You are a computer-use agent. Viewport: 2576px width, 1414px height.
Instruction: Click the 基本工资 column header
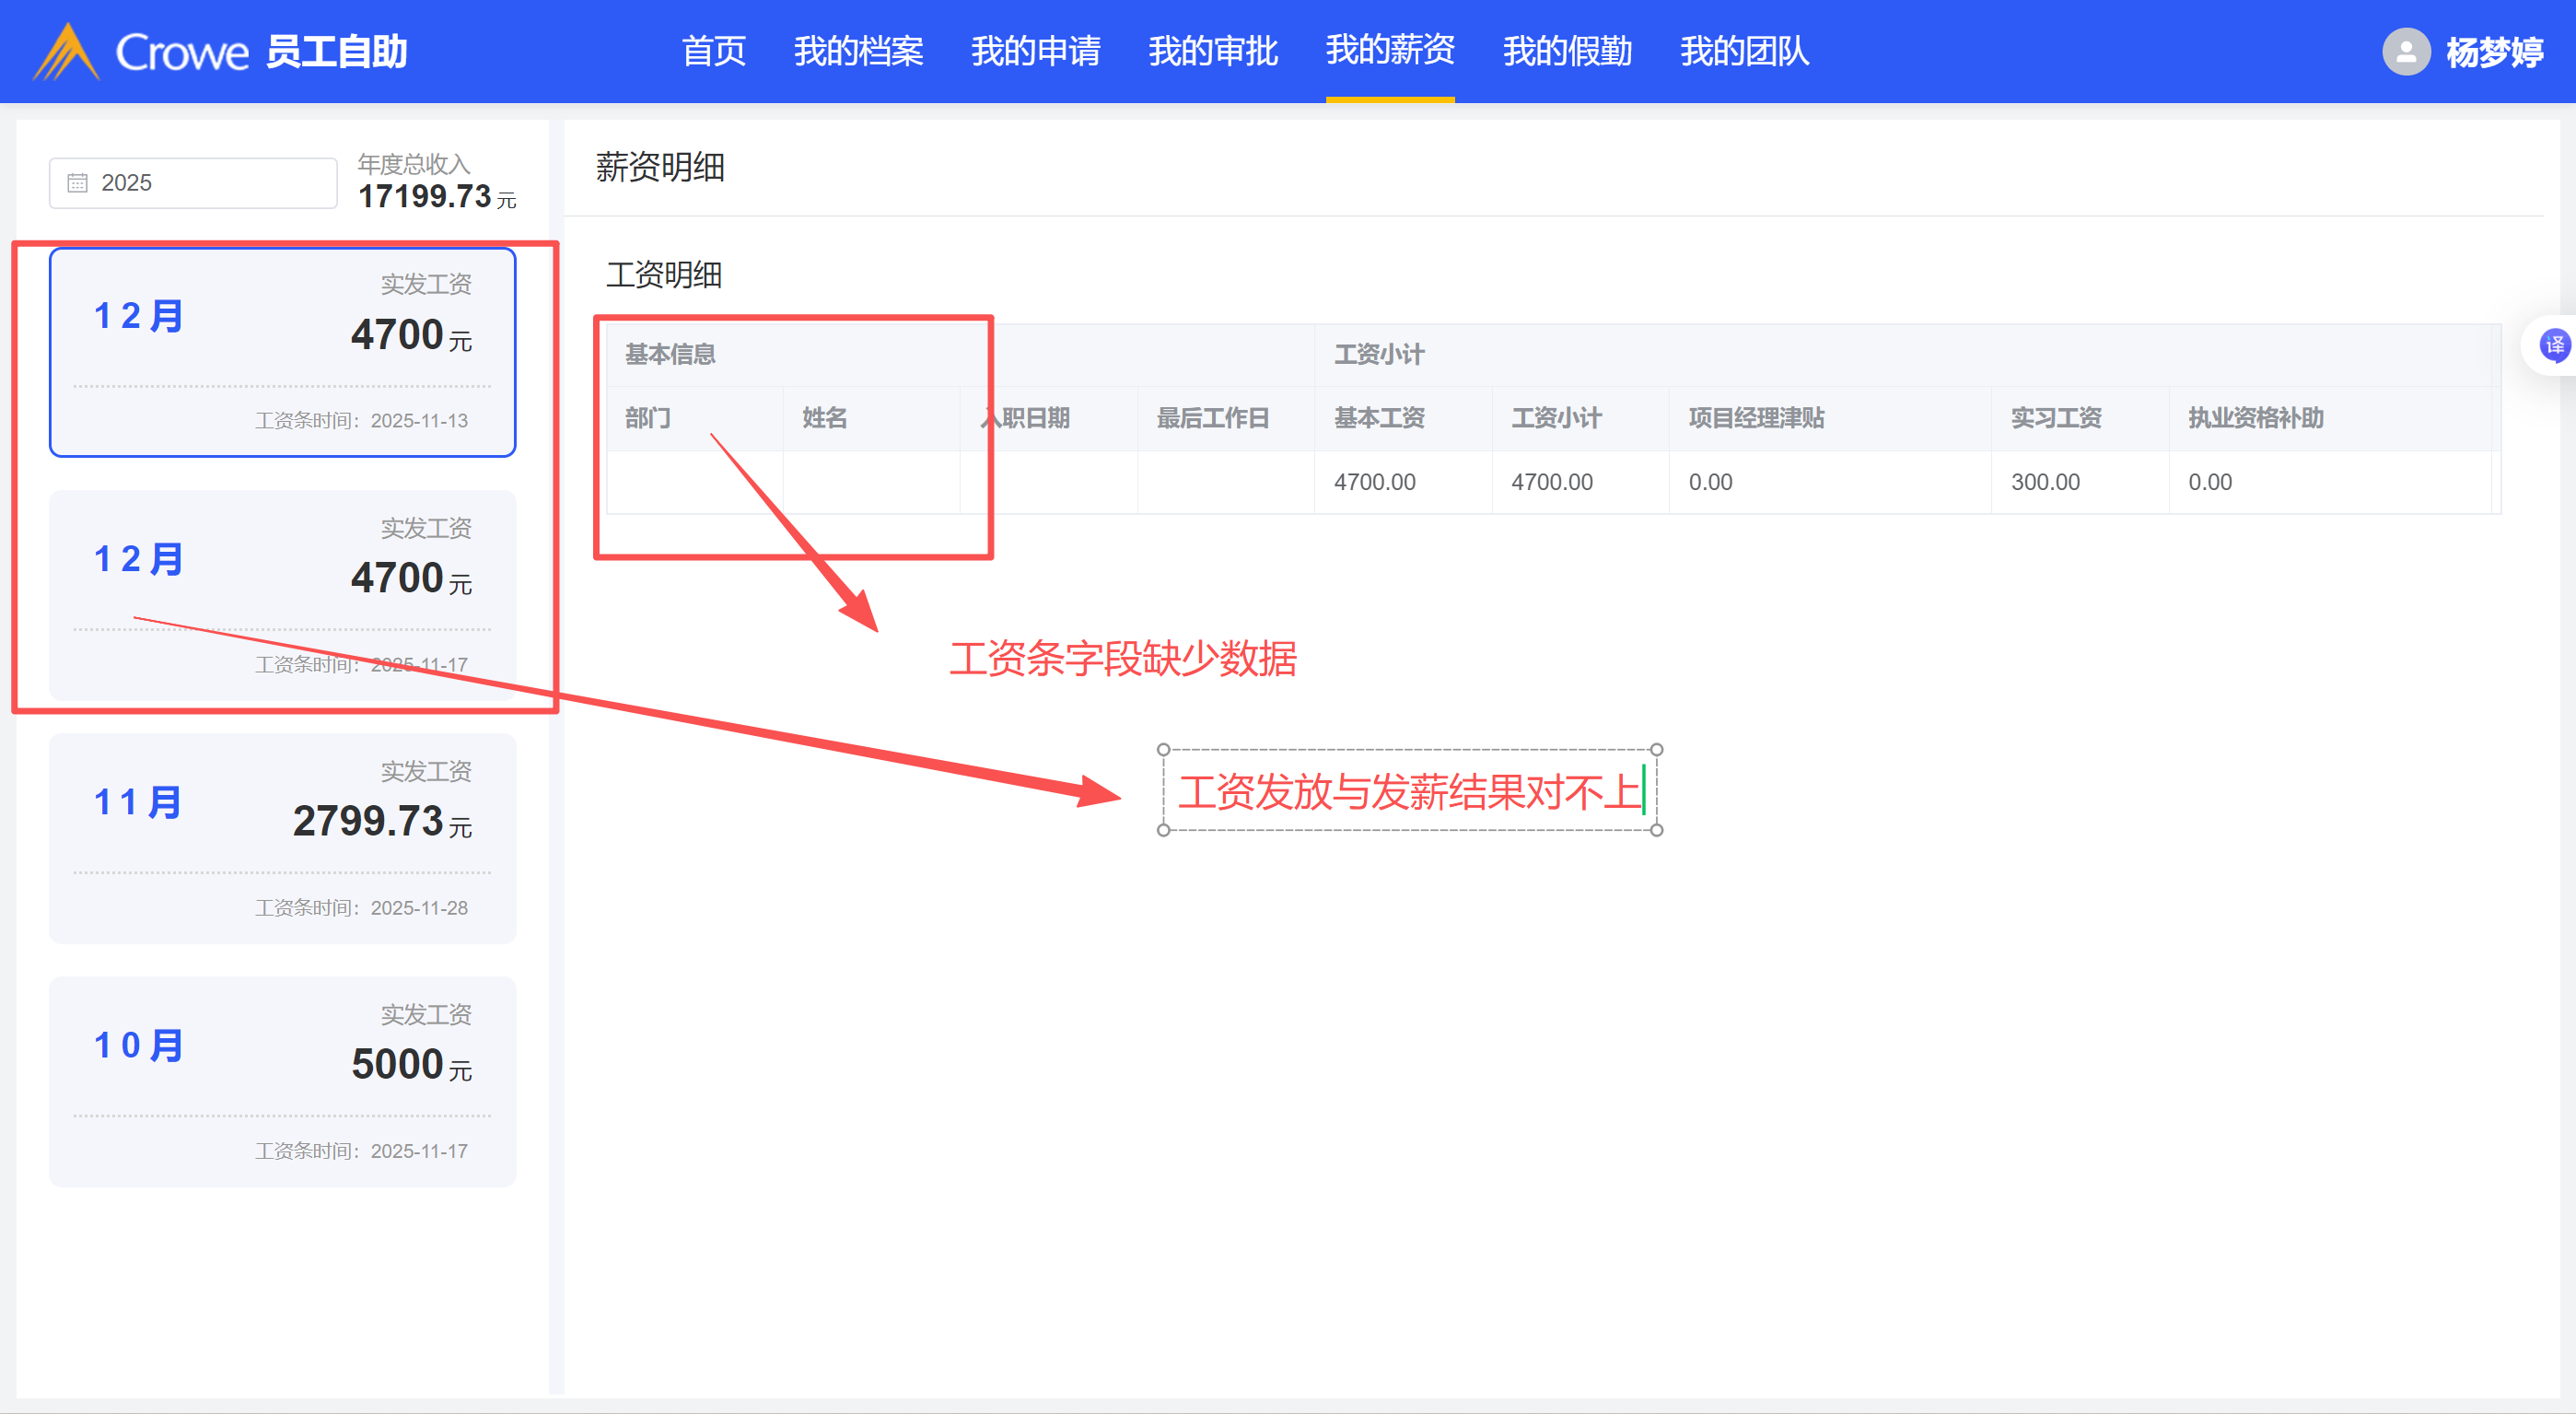tap(1378, 418)
